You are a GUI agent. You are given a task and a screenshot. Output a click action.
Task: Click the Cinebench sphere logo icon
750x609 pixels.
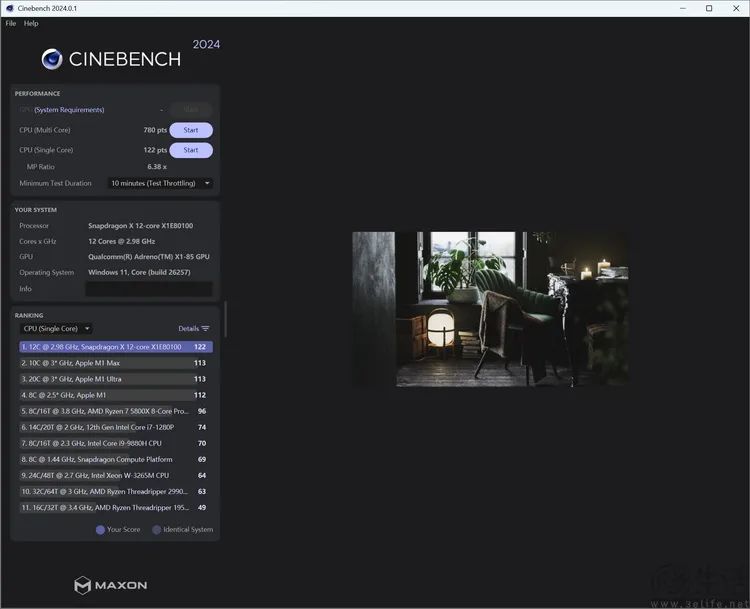tap(52, 59)
